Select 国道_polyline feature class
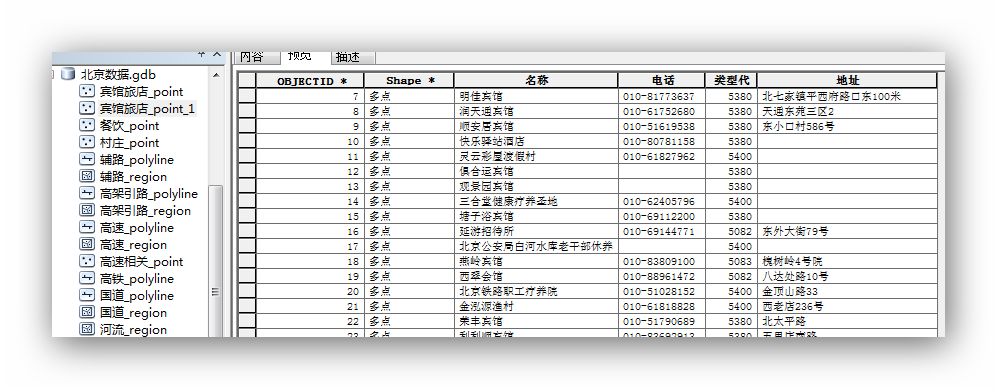The image size is (997, 389). pyautogui.click(x=137, y=296)
